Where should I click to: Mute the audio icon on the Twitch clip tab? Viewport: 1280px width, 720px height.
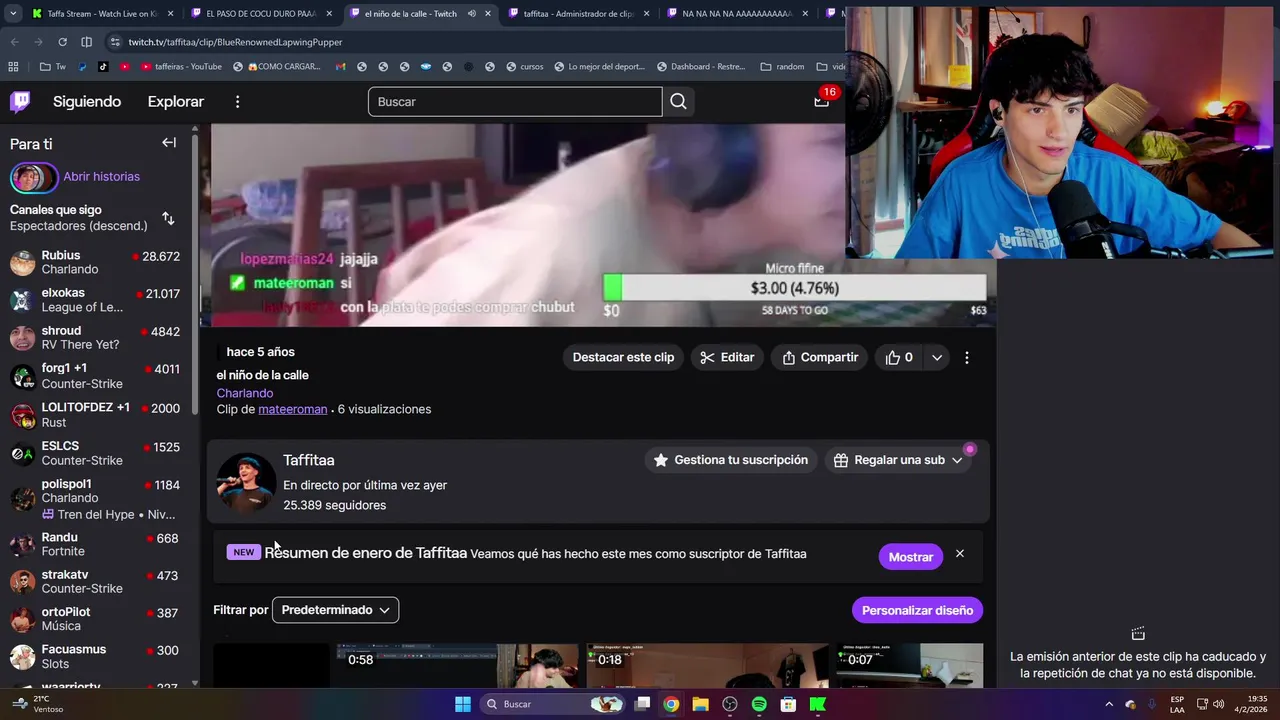click(471, 14)
